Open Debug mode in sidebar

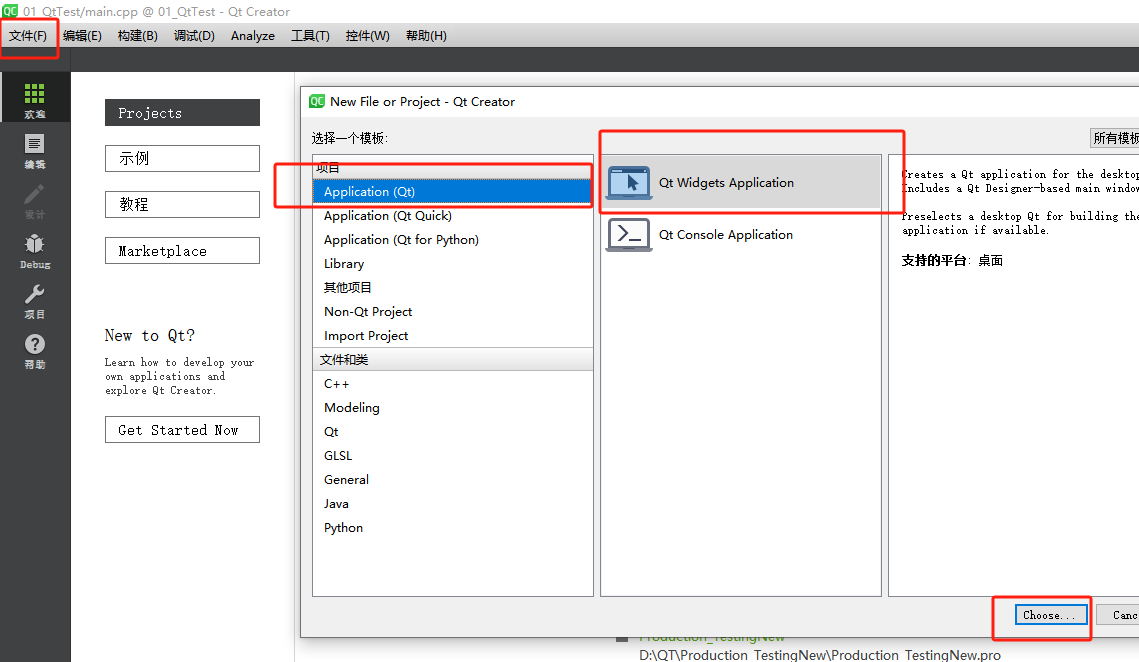pyautogui.click(x=34, y=251)
